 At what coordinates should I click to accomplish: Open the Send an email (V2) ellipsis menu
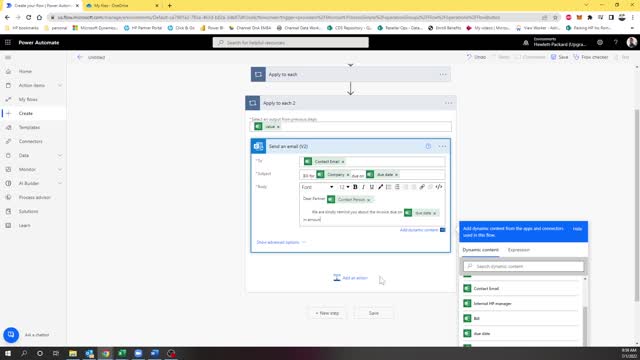(442, 146)
